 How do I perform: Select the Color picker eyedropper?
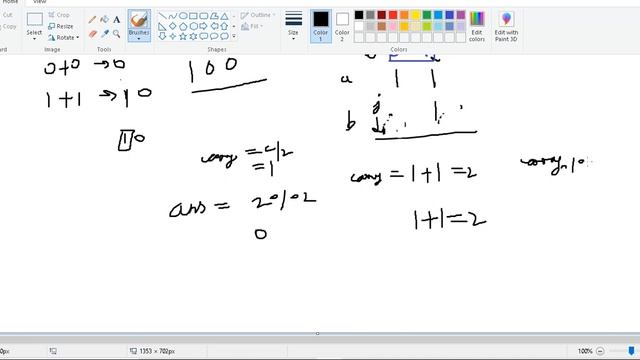105,34
